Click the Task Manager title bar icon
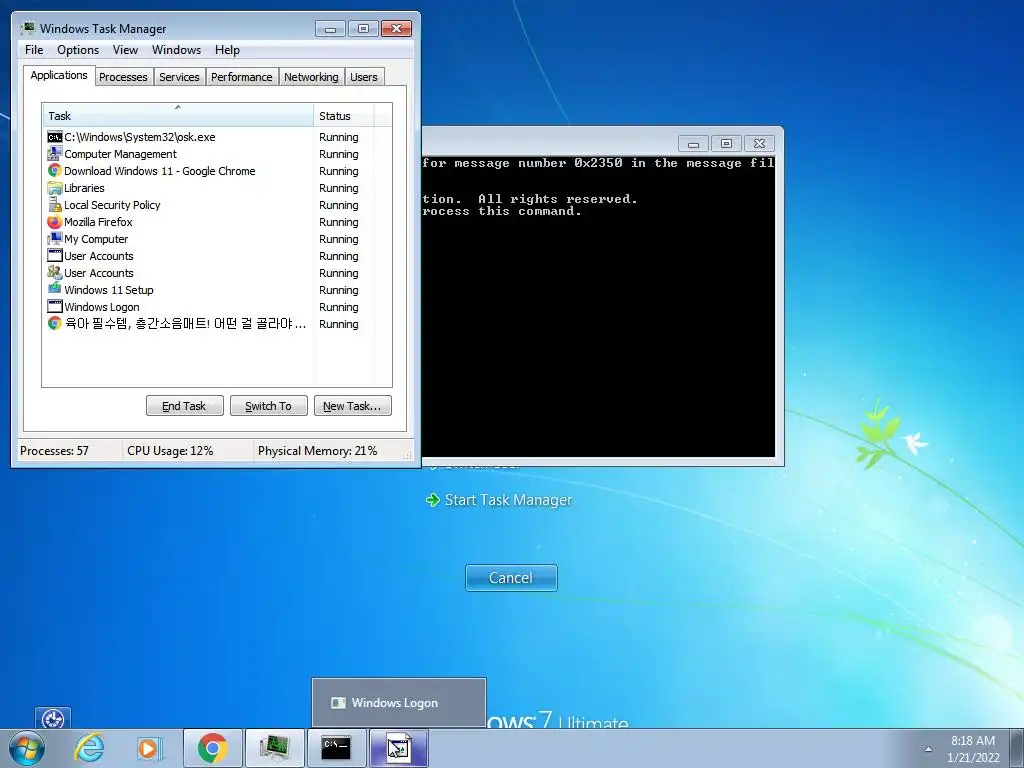The width and height of the screenshot is (1024, 768). [28, 29]
